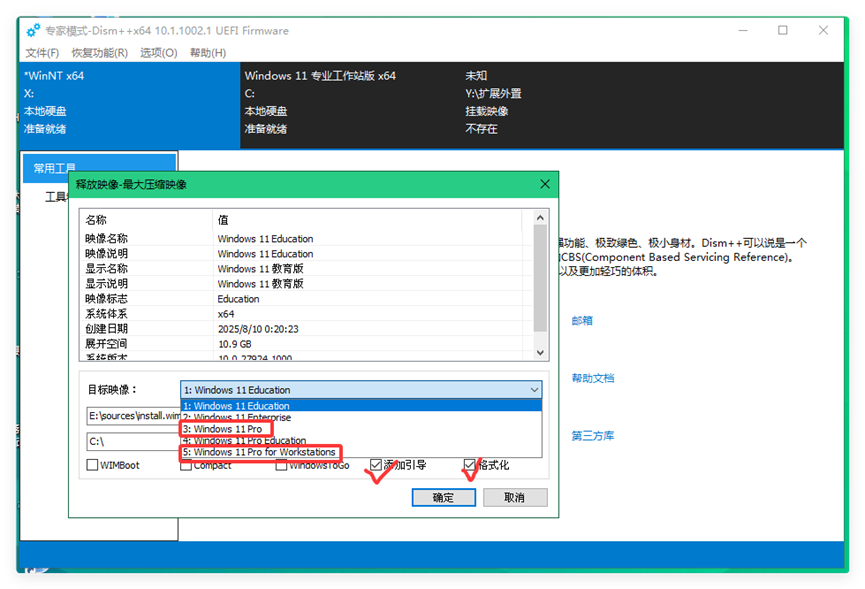This screenshot has height=589, width=865.
Task: Open the 文件(F) menu
Action: click(x=41, y=53)
